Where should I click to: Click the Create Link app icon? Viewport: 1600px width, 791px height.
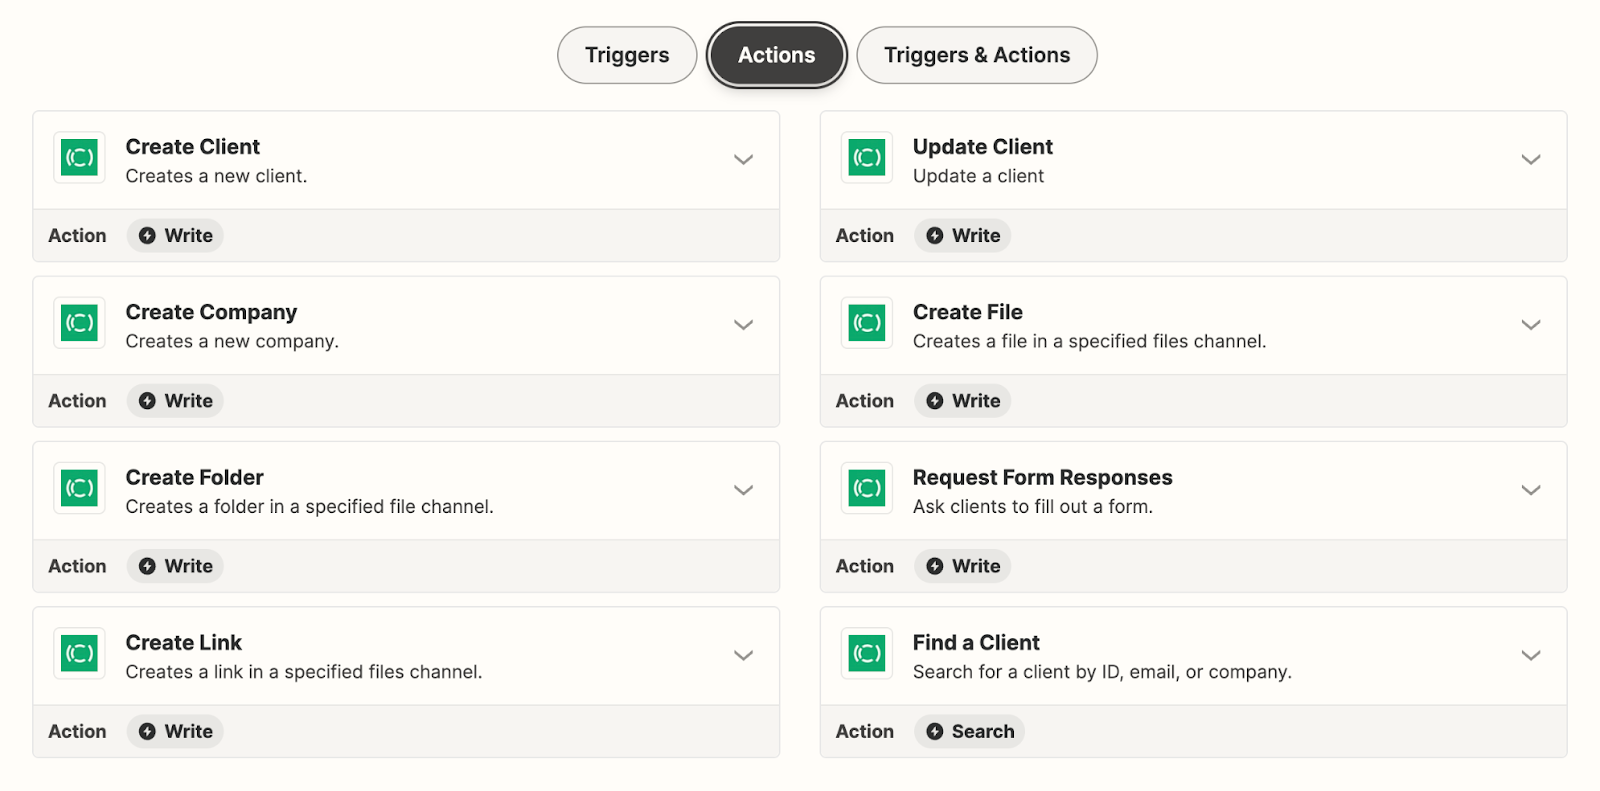pos(79,654)
